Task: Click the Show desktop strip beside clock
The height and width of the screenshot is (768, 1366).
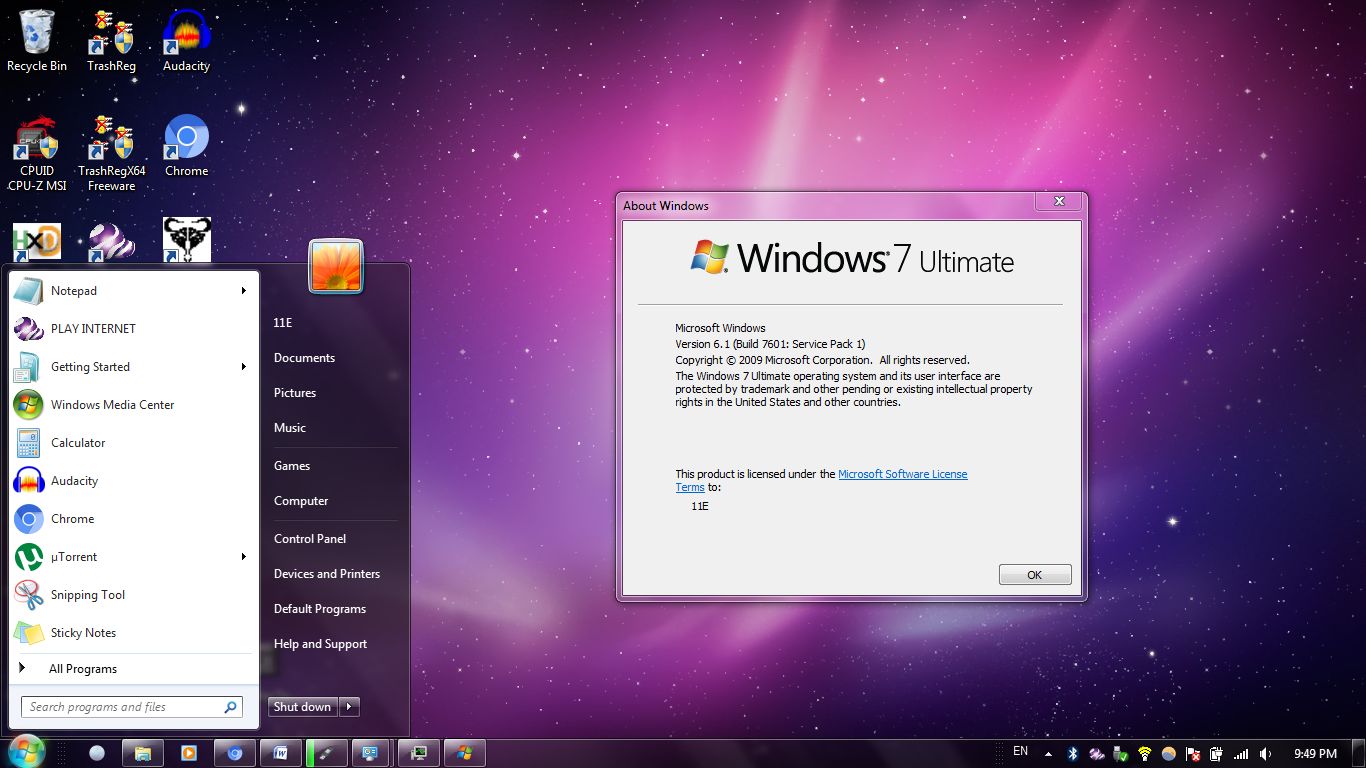Action: (1359, 754)
